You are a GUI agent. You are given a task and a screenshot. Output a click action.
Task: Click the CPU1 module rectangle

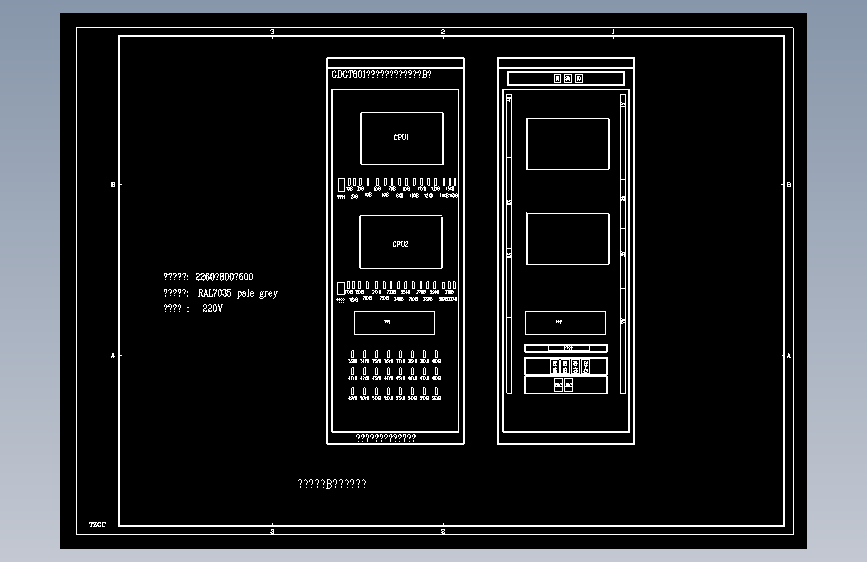click(x=402, y=138)
